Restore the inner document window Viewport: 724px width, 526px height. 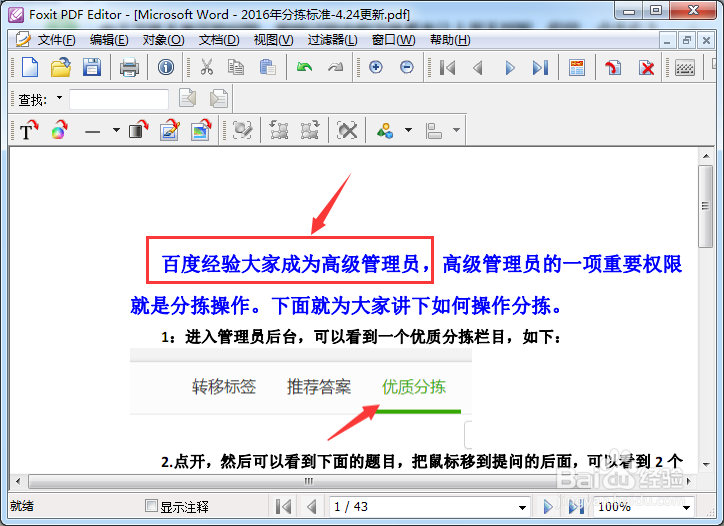coord(687,41)
